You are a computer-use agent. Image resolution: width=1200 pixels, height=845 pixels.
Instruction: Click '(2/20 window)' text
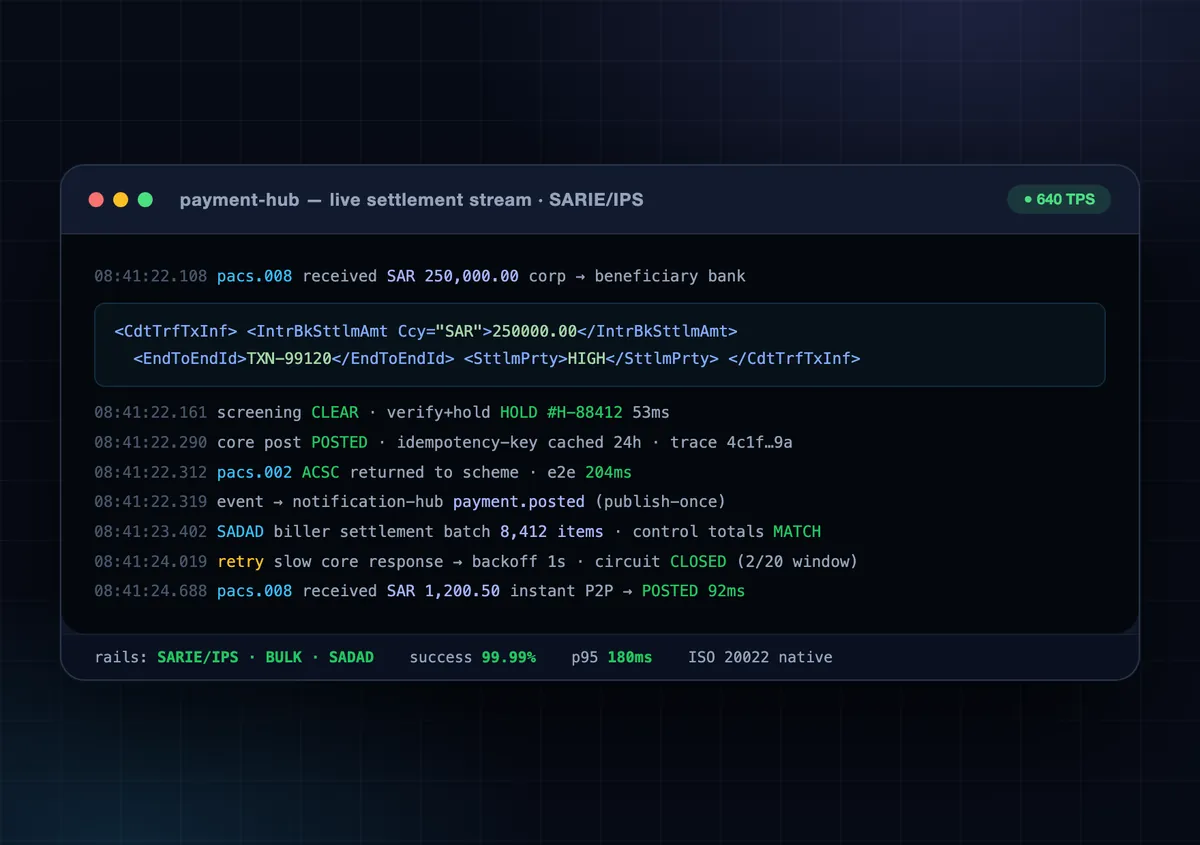click(x=797, y=562)
